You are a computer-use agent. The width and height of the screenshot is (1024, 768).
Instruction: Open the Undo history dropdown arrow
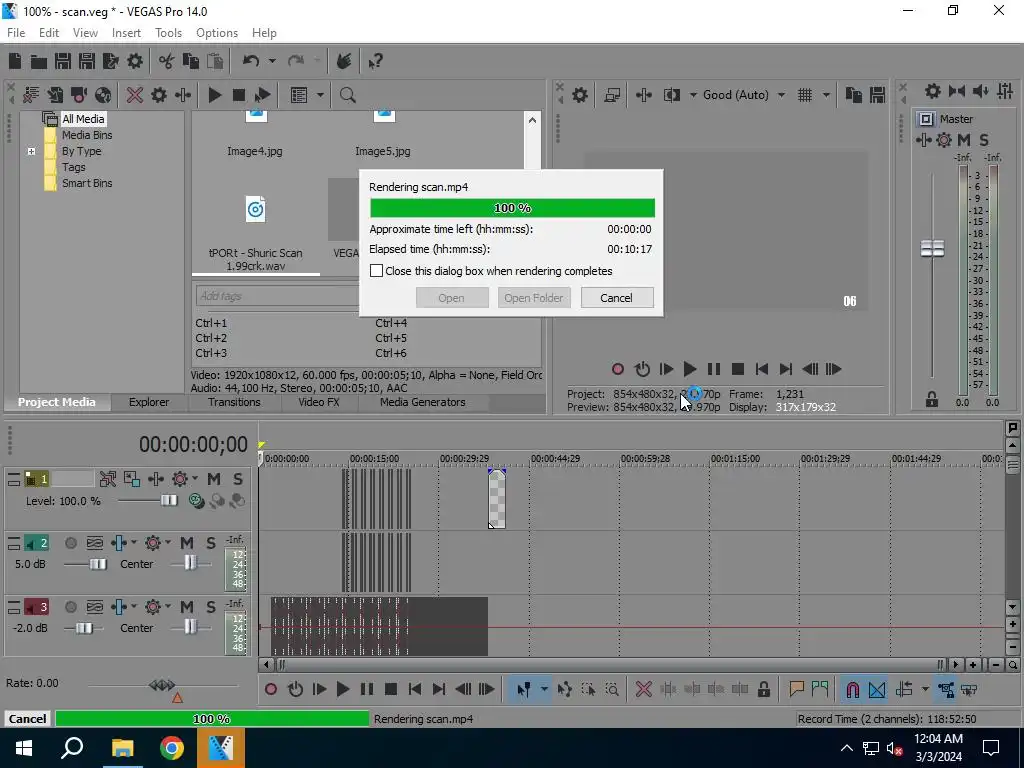point(272,61)
